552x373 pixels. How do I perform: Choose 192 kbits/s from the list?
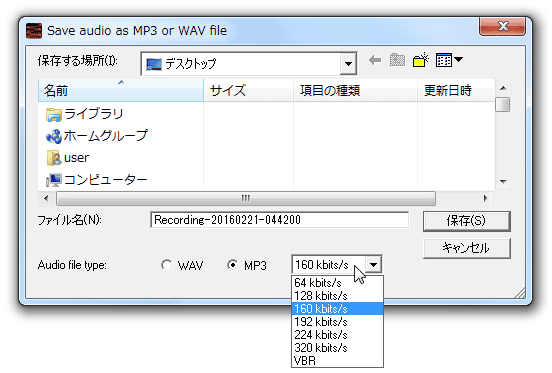pos(337,322)
